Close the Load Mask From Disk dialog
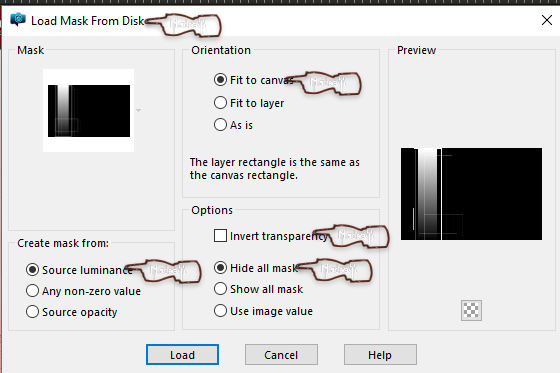The width and height of the screenshot is (560, 373). pos(546,20)
